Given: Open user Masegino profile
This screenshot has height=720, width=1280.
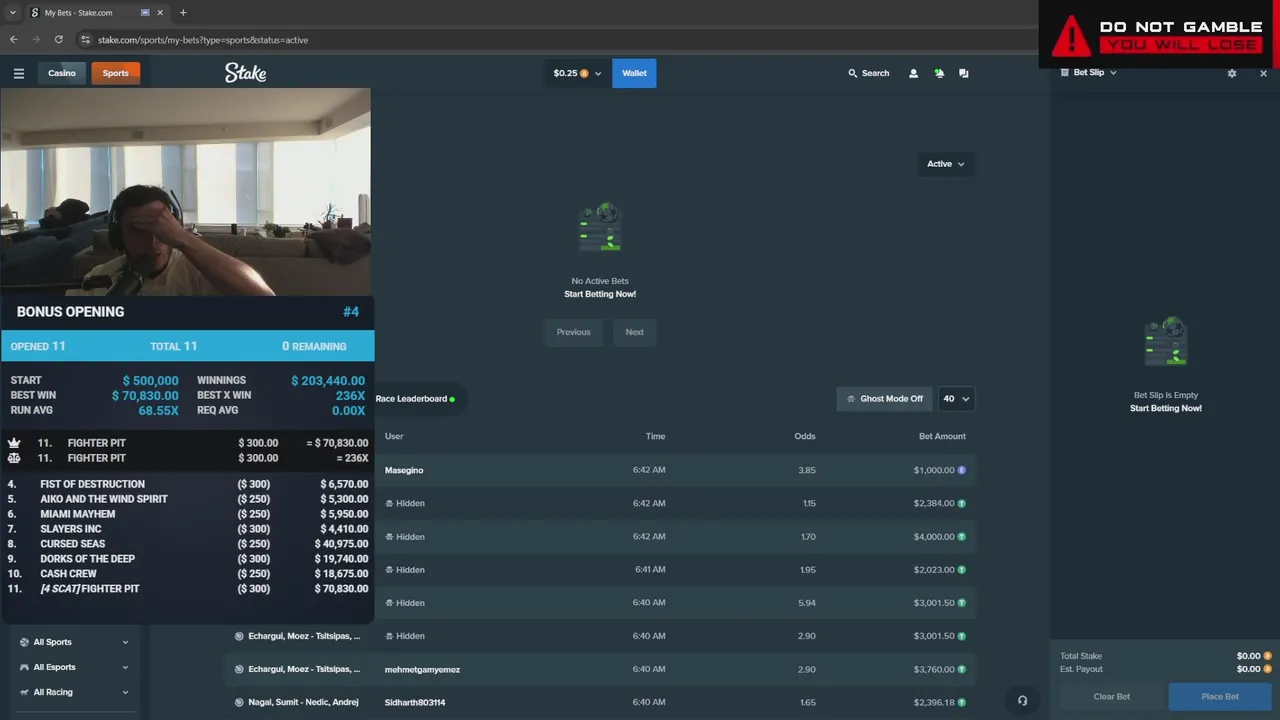Looking at the screenshot, I should (x=404, y=470).
